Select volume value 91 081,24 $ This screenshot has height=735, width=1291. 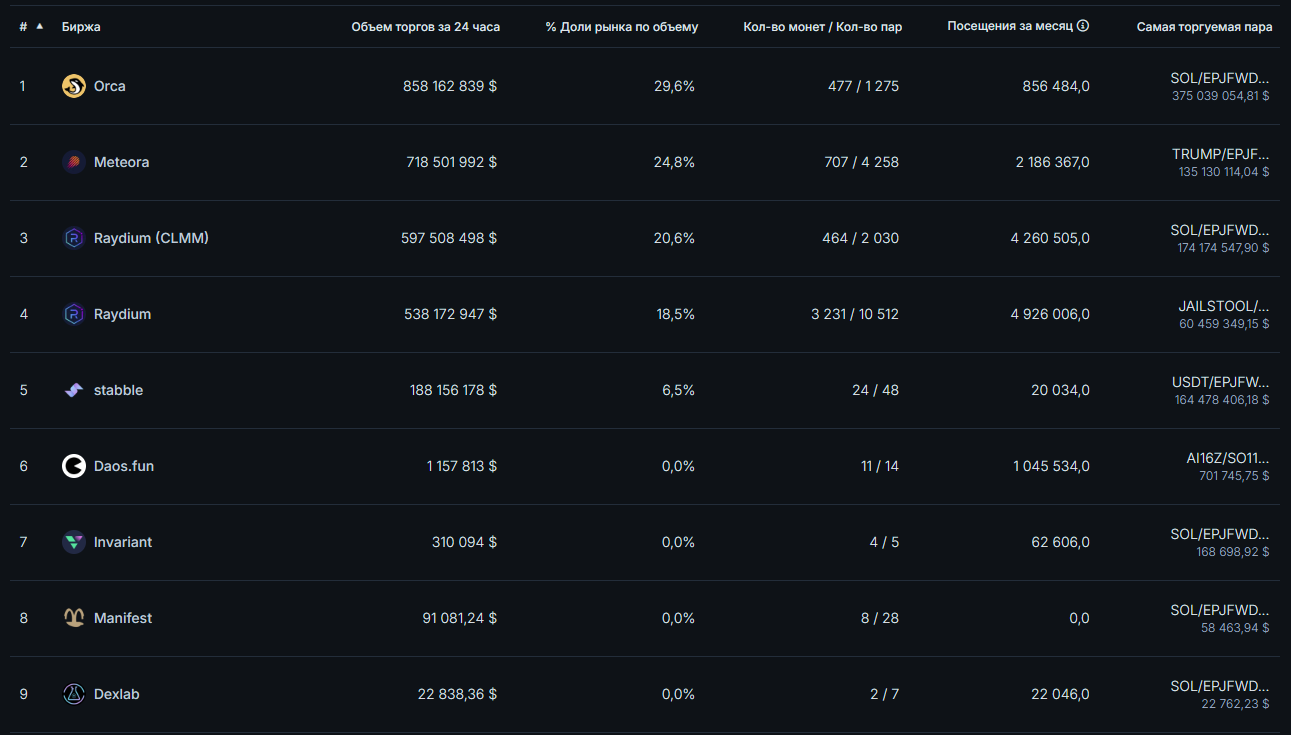pyautogui.click(x=460, y=618)
